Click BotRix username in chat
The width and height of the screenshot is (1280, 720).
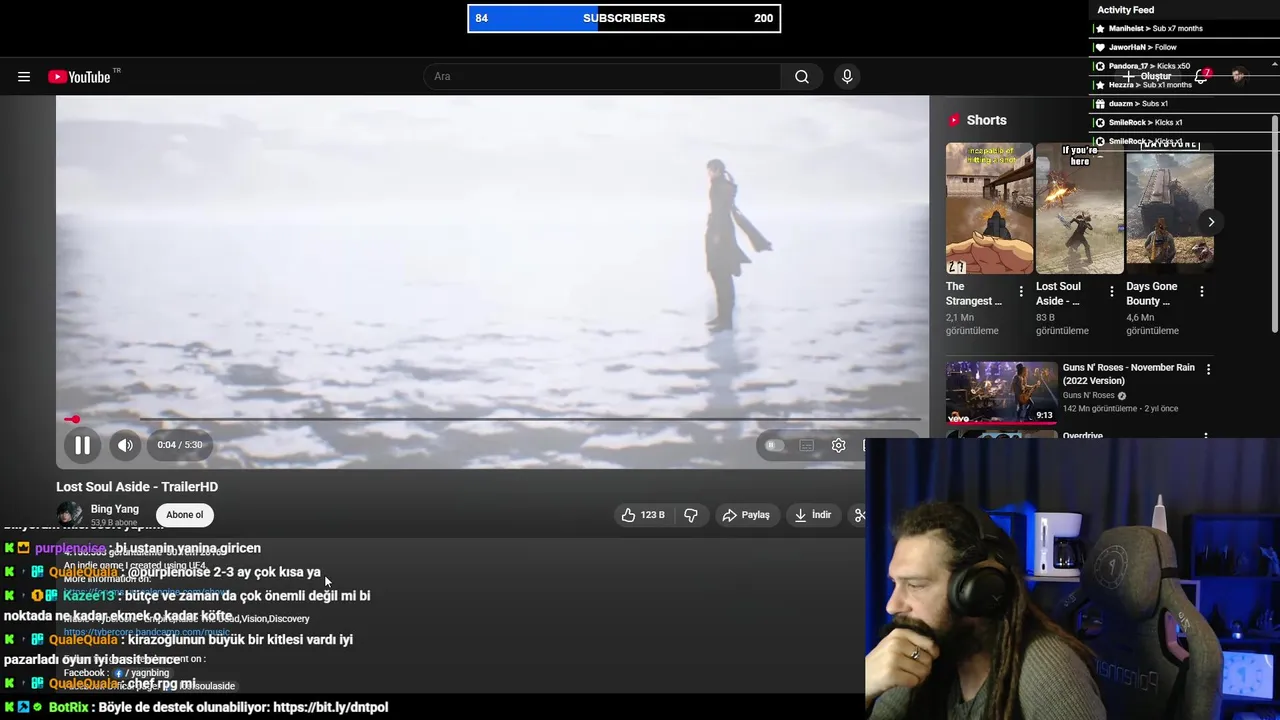69,707
